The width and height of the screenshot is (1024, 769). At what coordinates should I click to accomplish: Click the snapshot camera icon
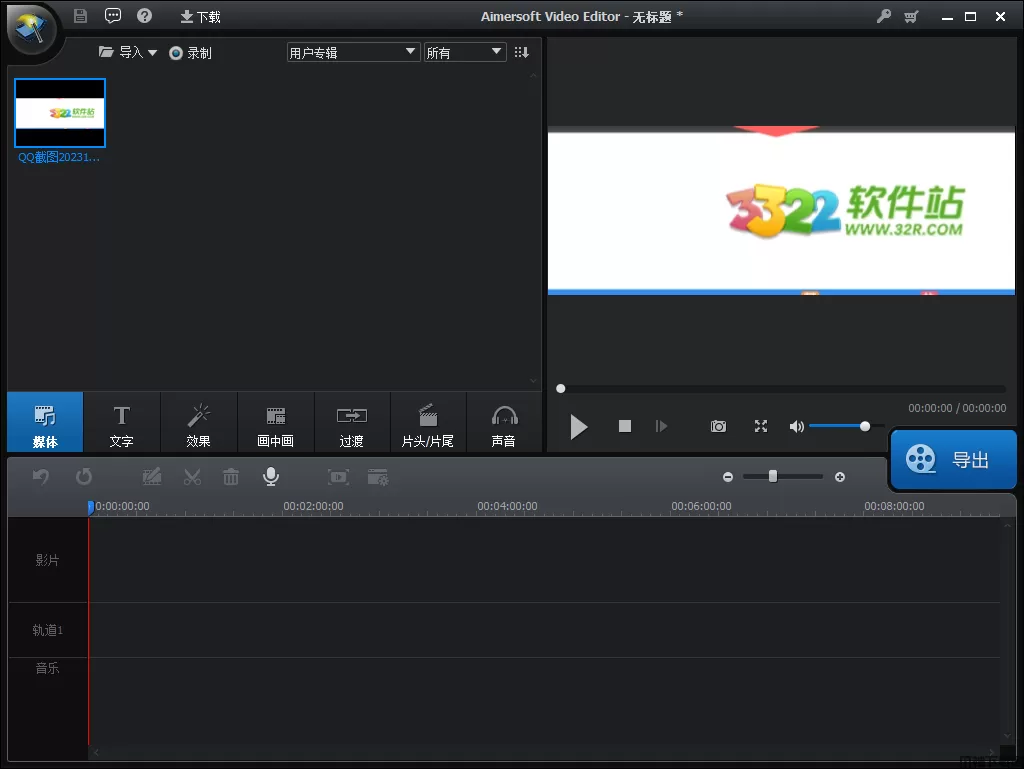[718, 426]
